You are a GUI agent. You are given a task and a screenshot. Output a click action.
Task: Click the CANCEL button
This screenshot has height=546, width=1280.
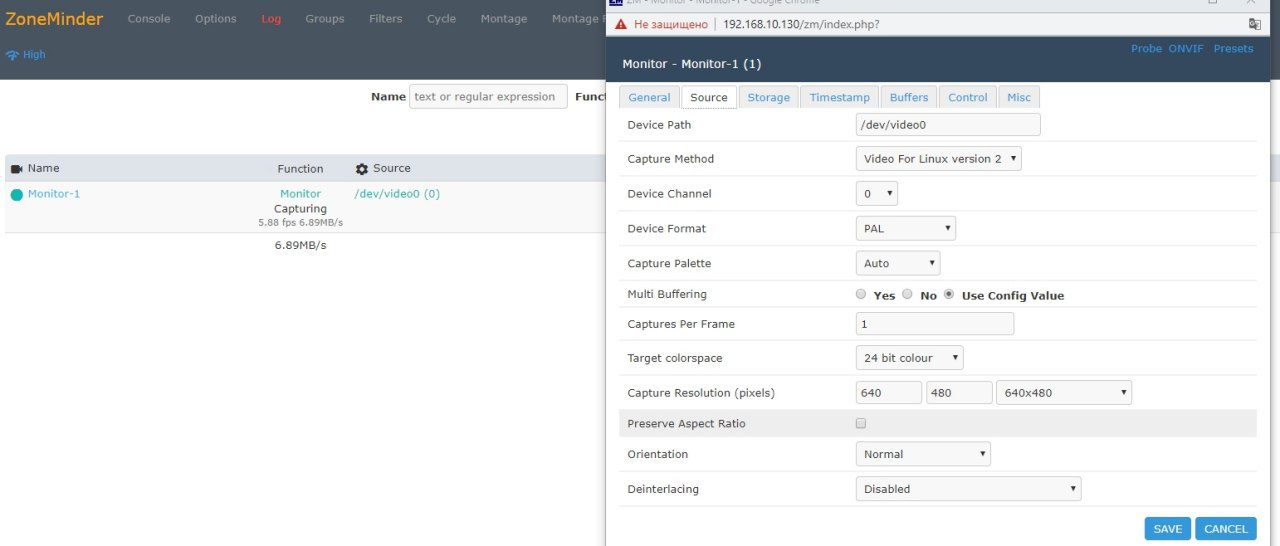[1225, 529]
